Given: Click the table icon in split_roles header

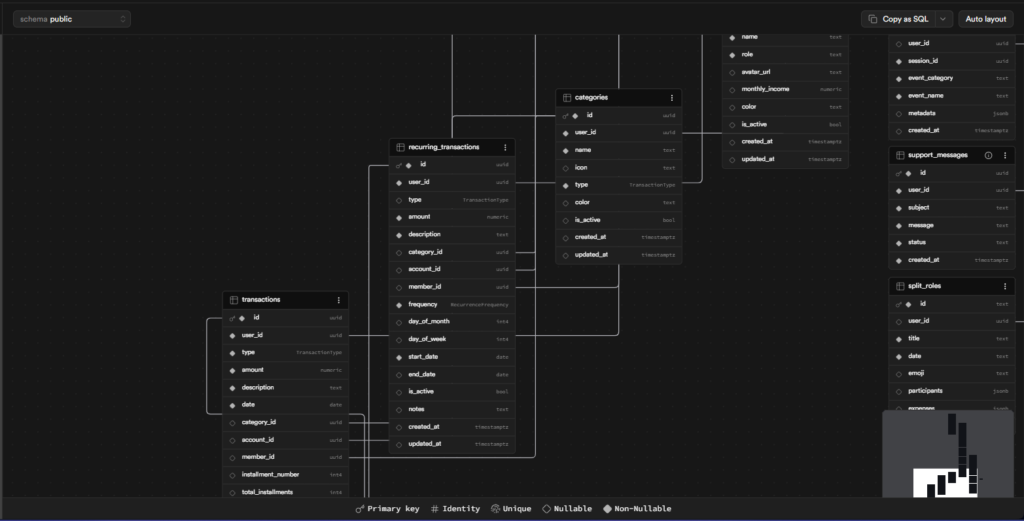Looking at the screenshot, I should click(900, 286).
